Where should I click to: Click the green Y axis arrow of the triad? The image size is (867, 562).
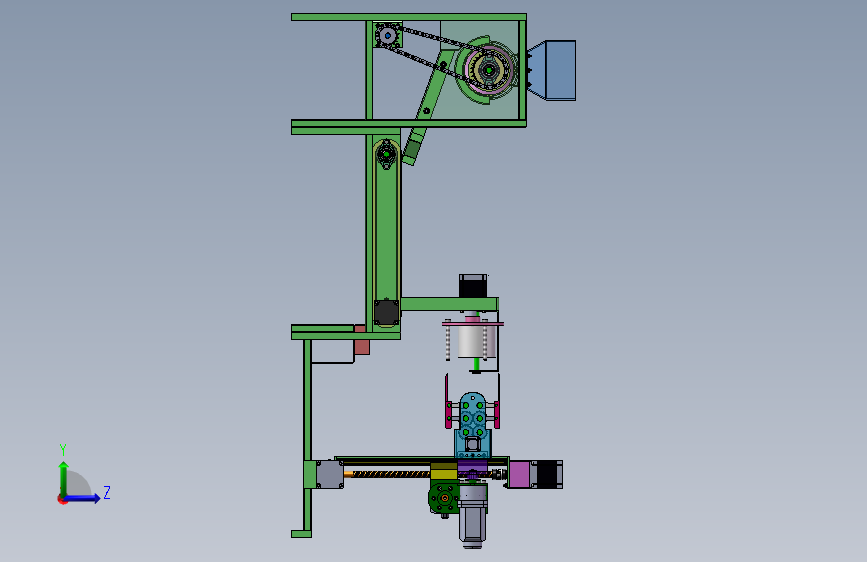coord(64,478)
